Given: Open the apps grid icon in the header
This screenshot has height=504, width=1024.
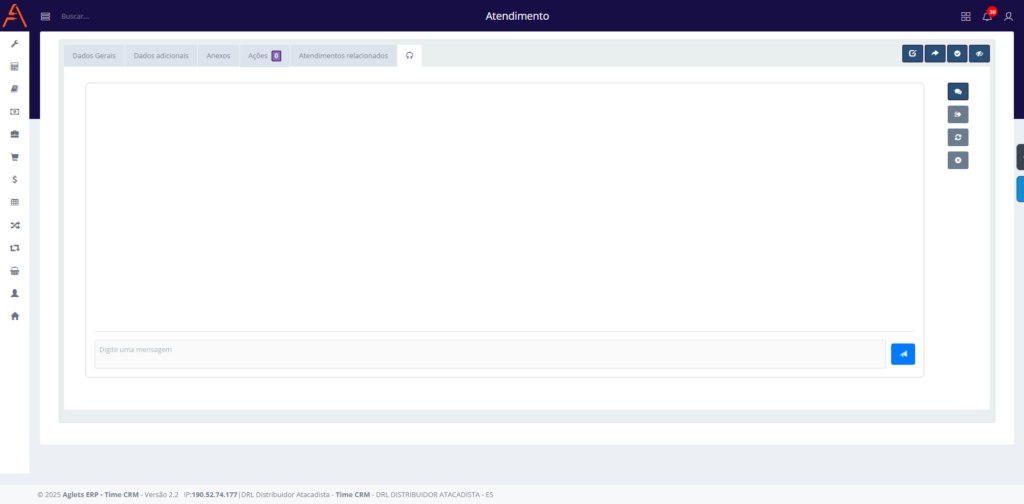Looking at the screenshot, I should tap(965, 16).
